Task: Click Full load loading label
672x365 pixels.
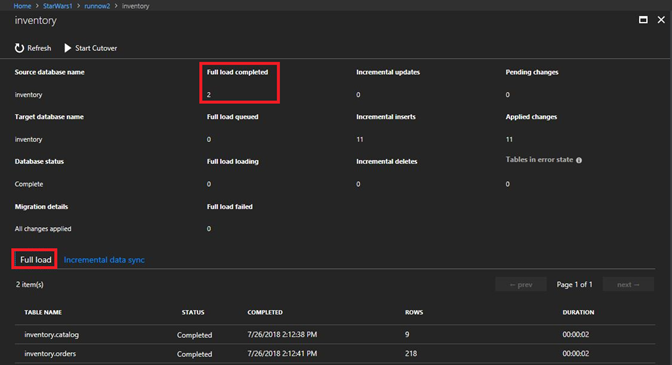Action: [x=233, y=162]
